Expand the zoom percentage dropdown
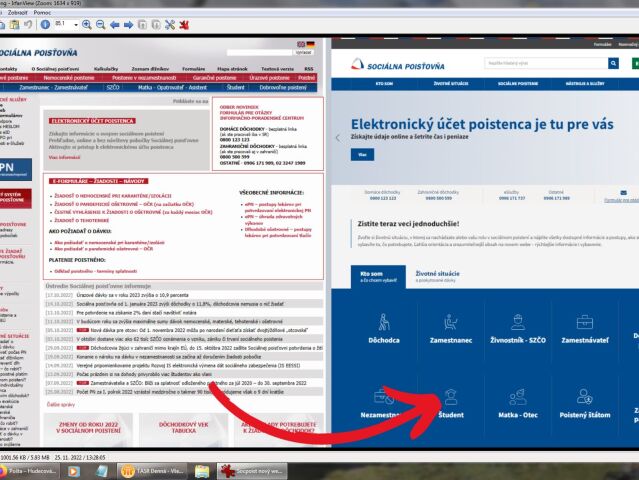The height and width of the screenshot is (480, 639). 76,25
